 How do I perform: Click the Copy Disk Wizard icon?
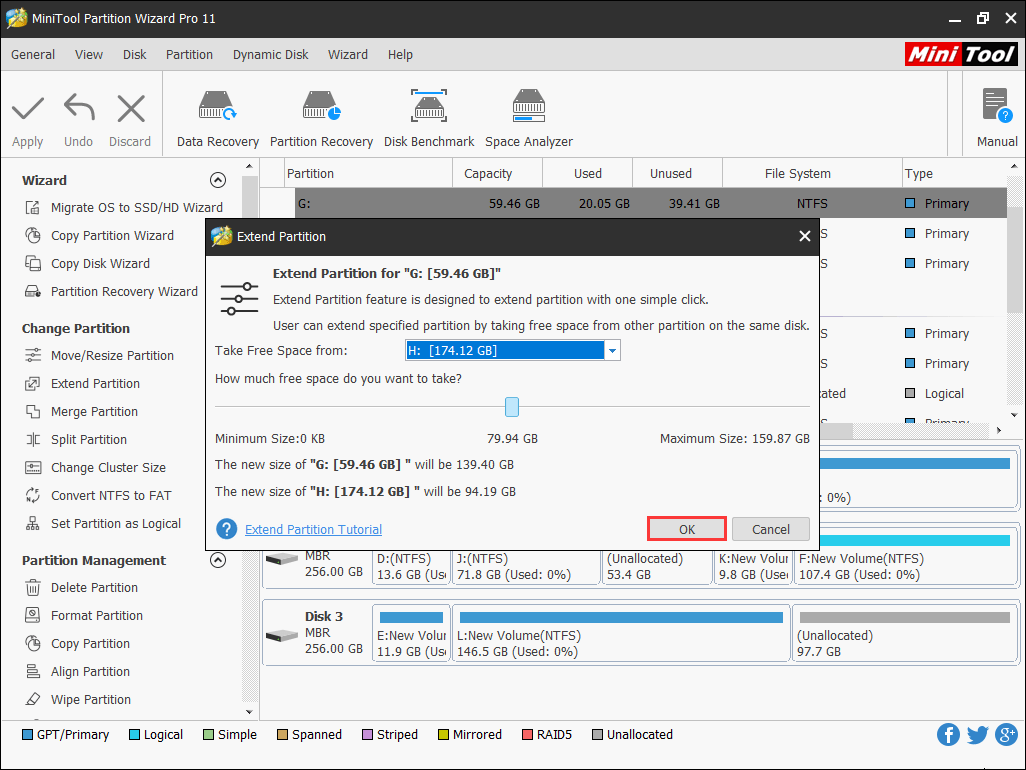[x=33, y=264]
